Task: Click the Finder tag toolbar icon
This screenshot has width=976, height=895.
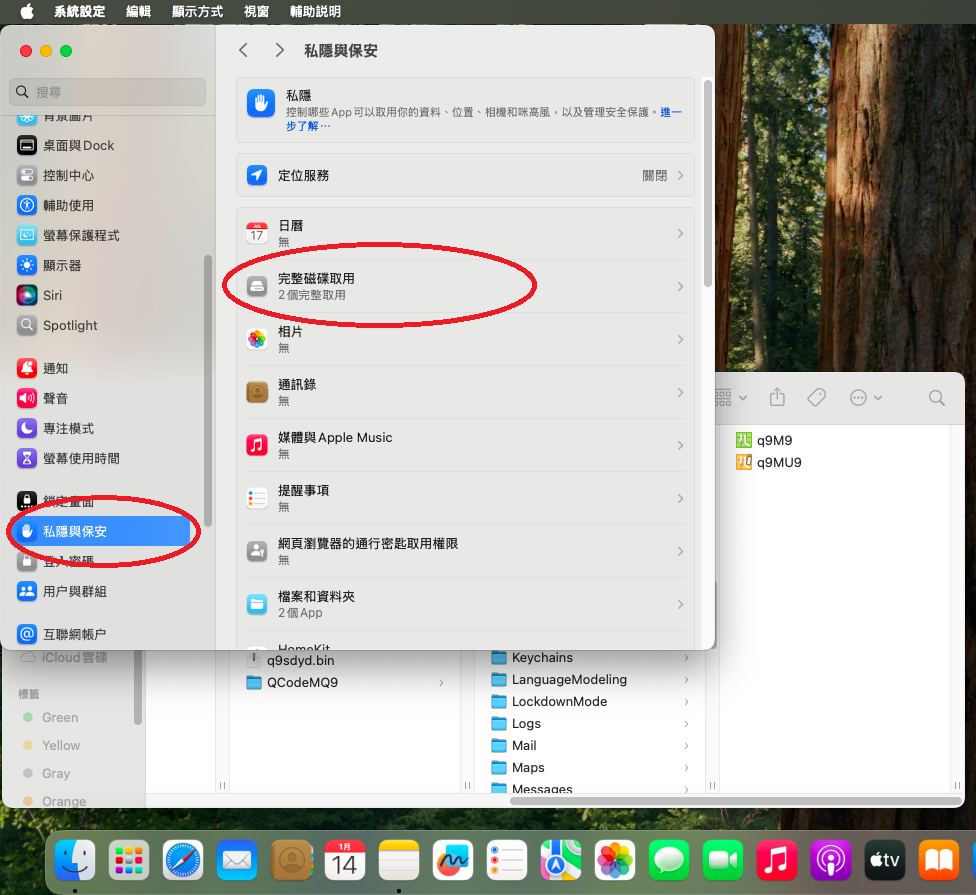Action: click(x=816, y=398)
